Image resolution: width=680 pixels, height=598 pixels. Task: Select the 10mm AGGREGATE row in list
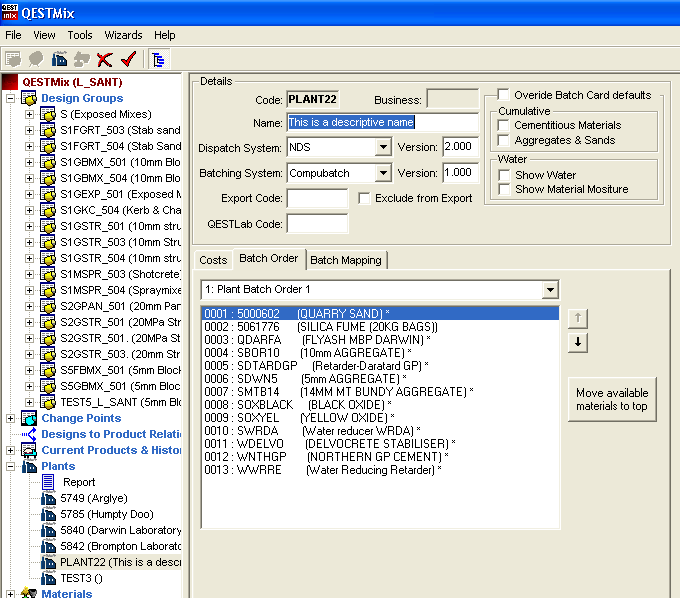click(x=330, y=353)
